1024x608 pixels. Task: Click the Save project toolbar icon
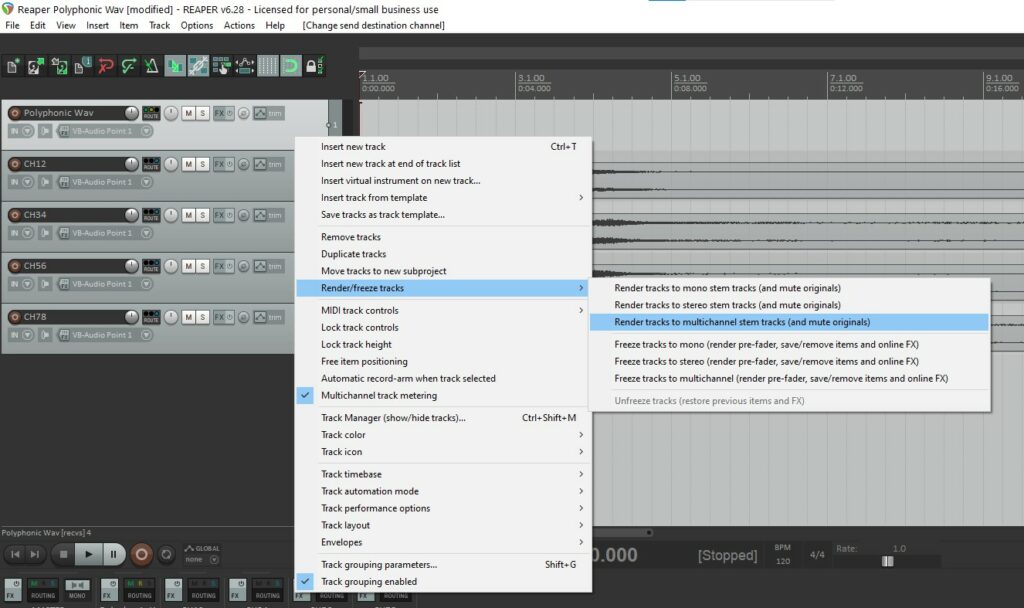[59, 66]
